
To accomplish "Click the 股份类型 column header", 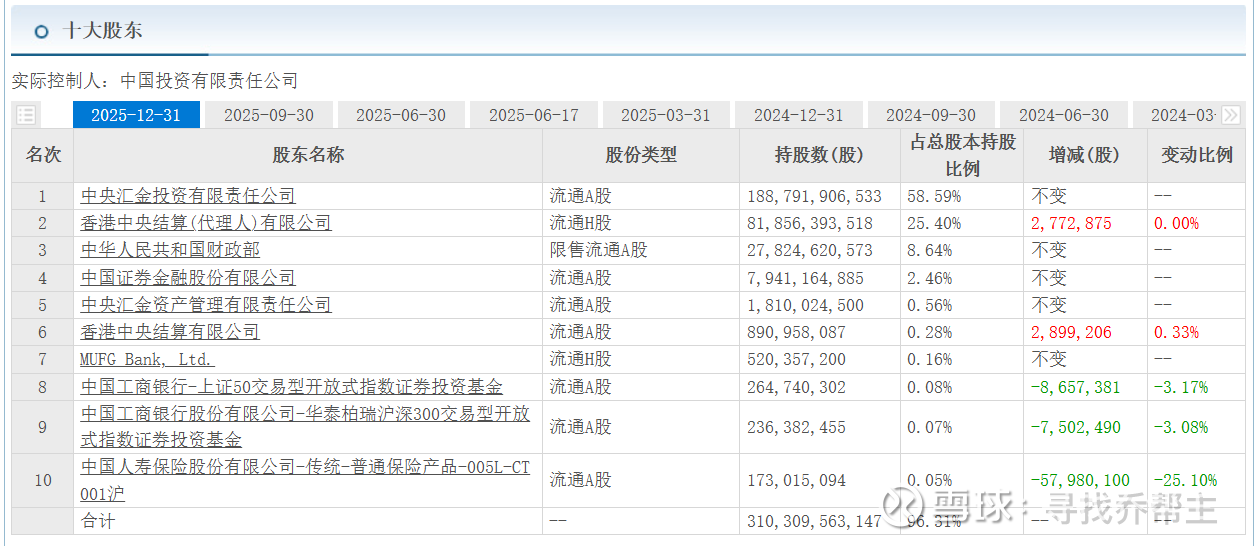I will pyautogui.click(x=641, y=155).
